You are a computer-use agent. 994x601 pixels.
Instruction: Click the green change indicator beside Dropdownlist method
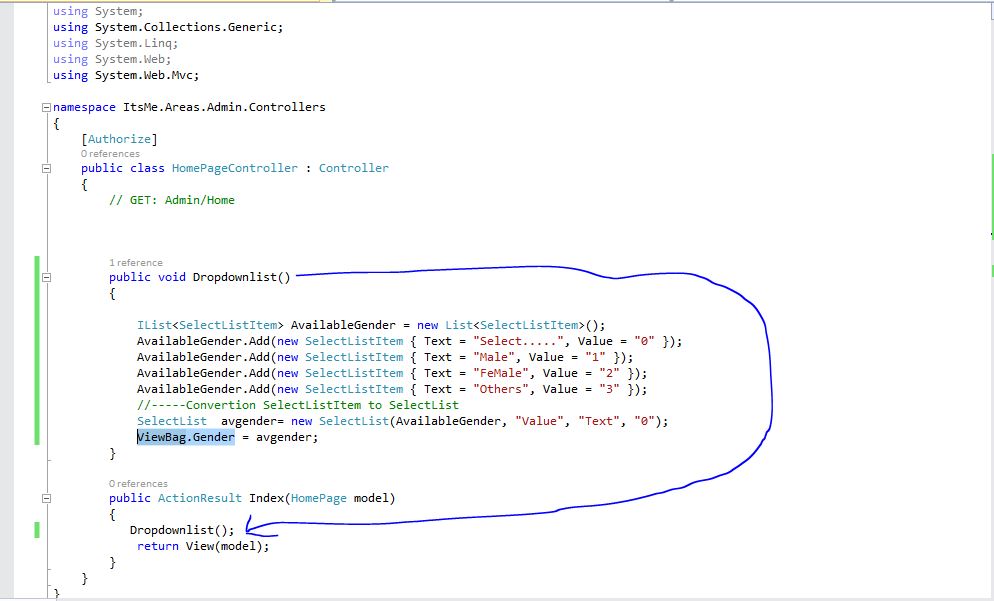point(36,350)
